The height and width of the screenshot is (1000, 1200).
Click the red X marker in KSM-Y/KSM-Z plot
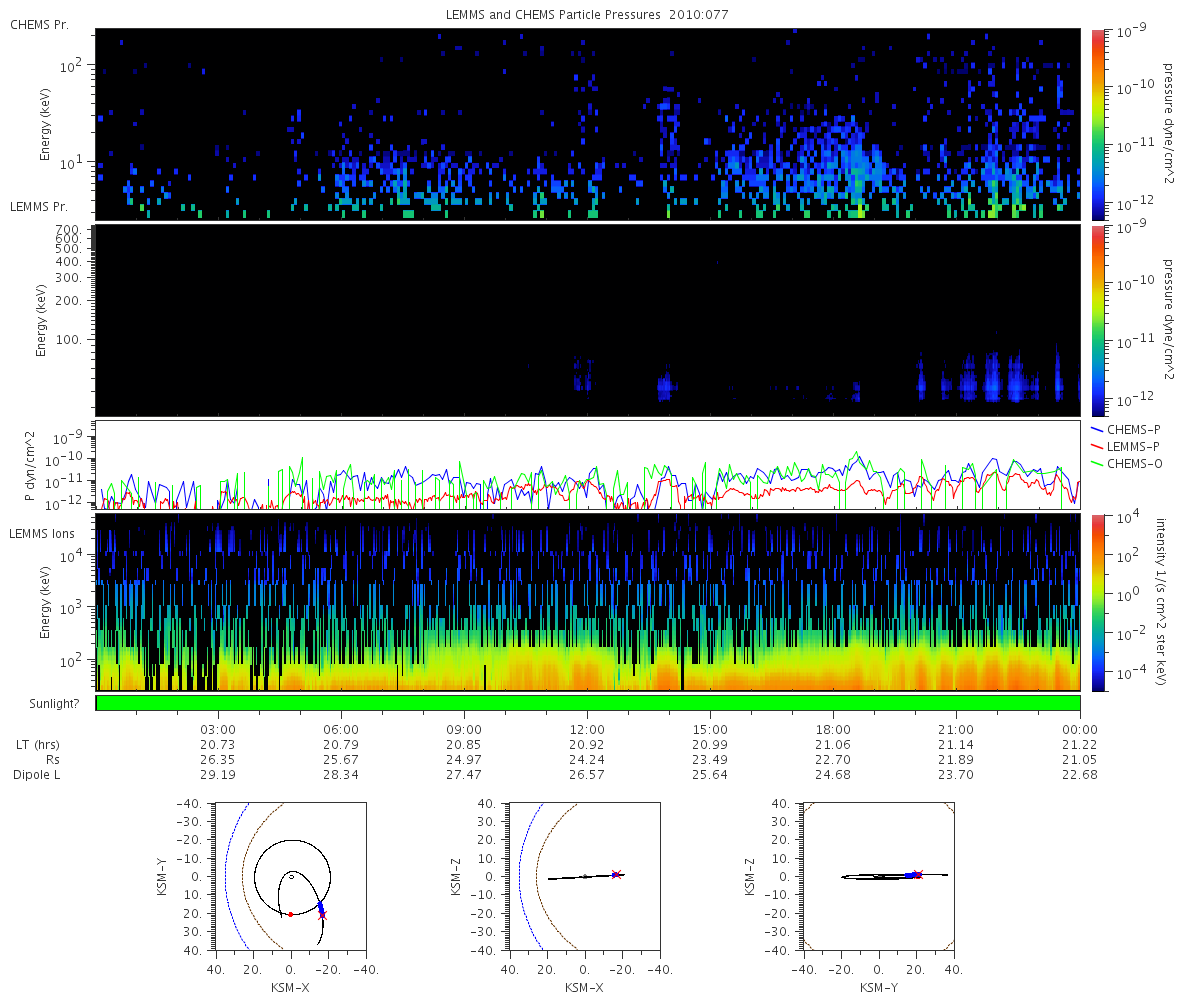tap(917, 874)
